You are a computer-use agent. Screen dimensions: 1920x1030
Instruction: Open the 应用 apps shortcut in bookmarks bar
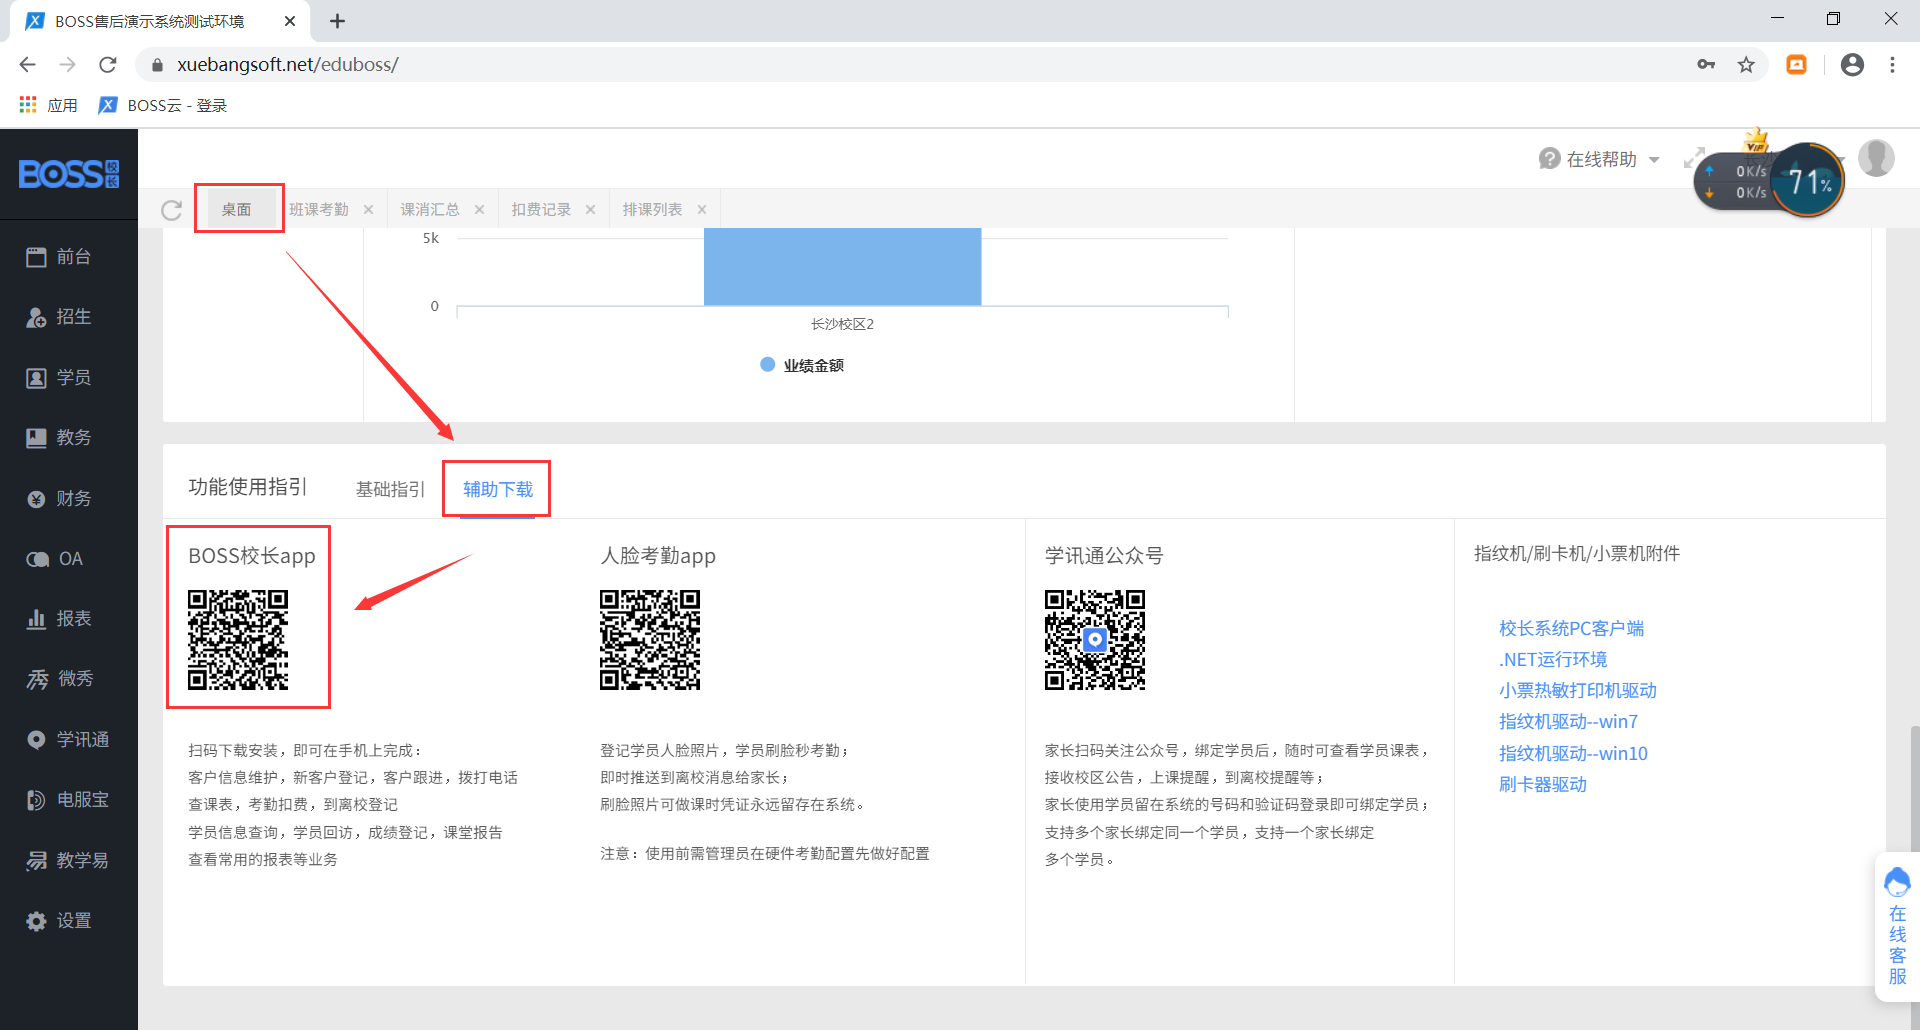click(x=48, y=105)
